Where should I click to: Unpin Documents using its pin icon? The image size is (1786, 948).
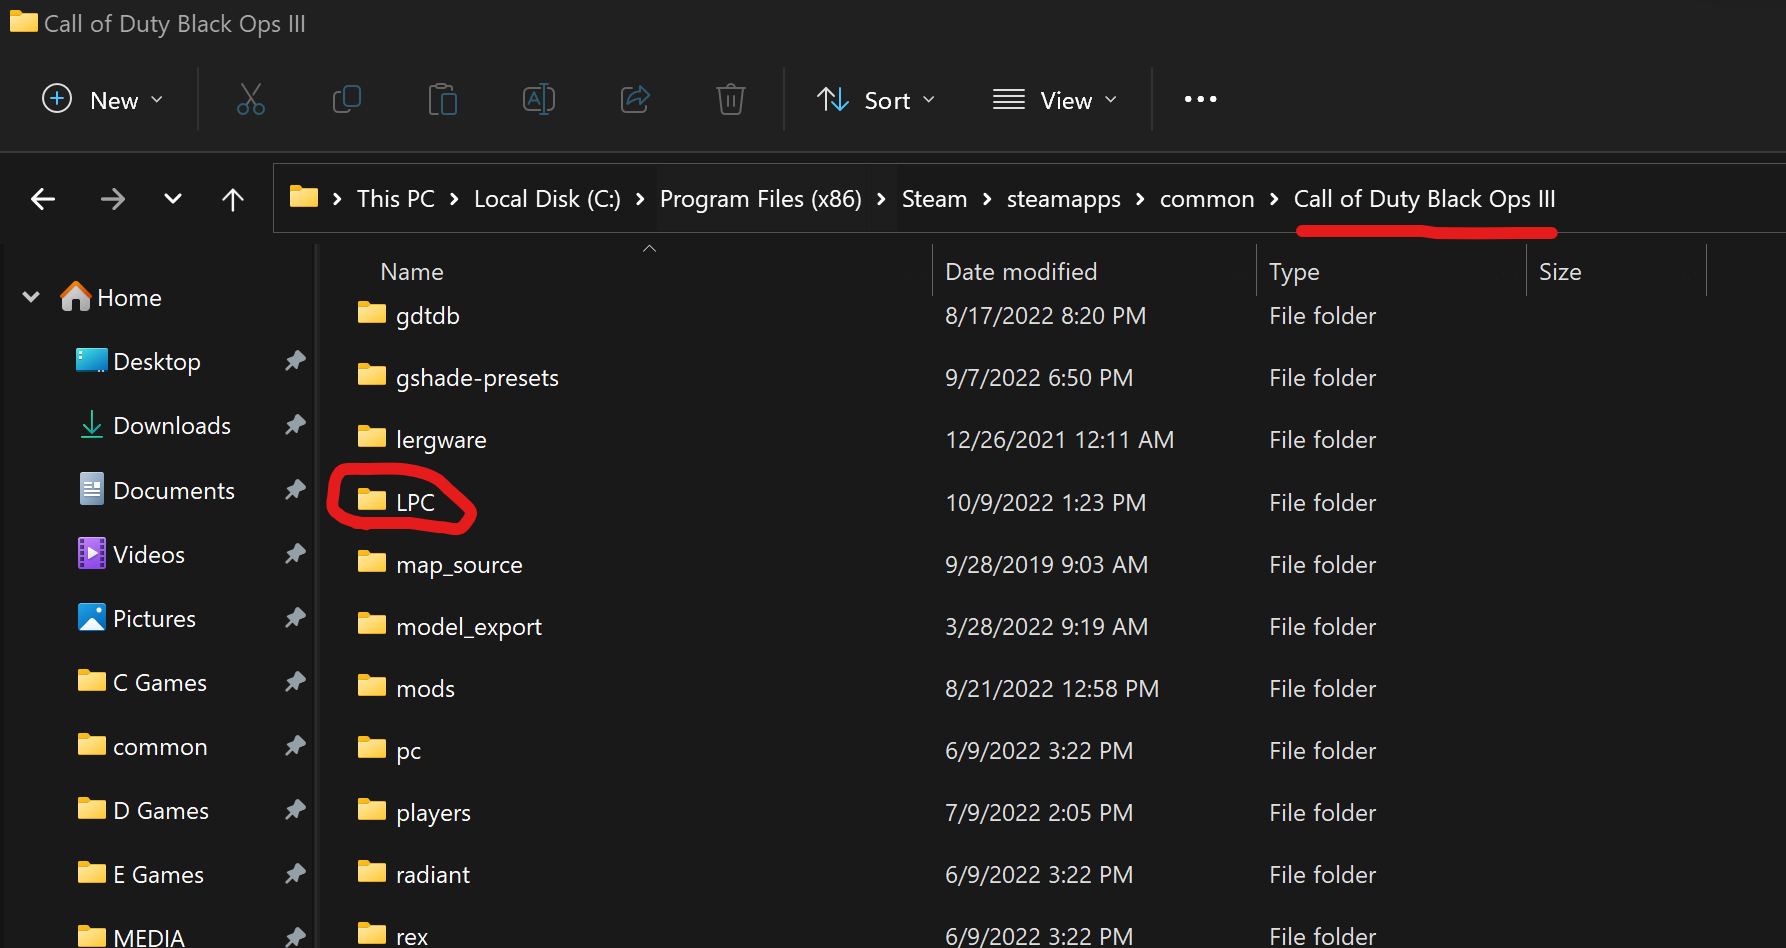(295, 490)
